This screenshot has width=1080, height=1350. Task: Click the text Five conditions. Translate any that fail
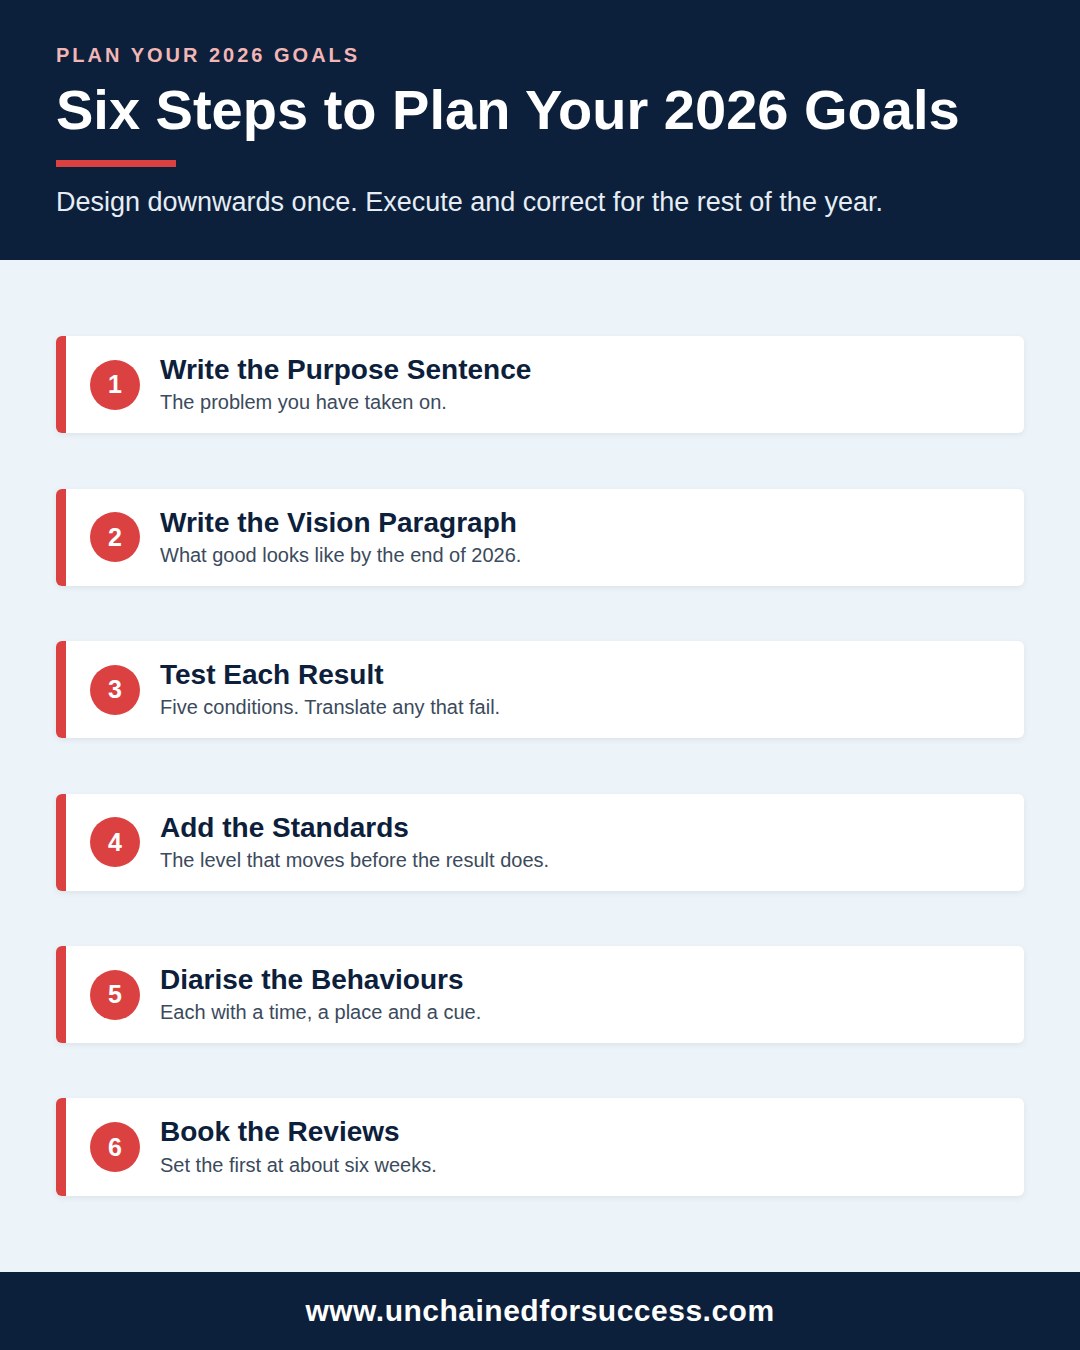[330, 707]
